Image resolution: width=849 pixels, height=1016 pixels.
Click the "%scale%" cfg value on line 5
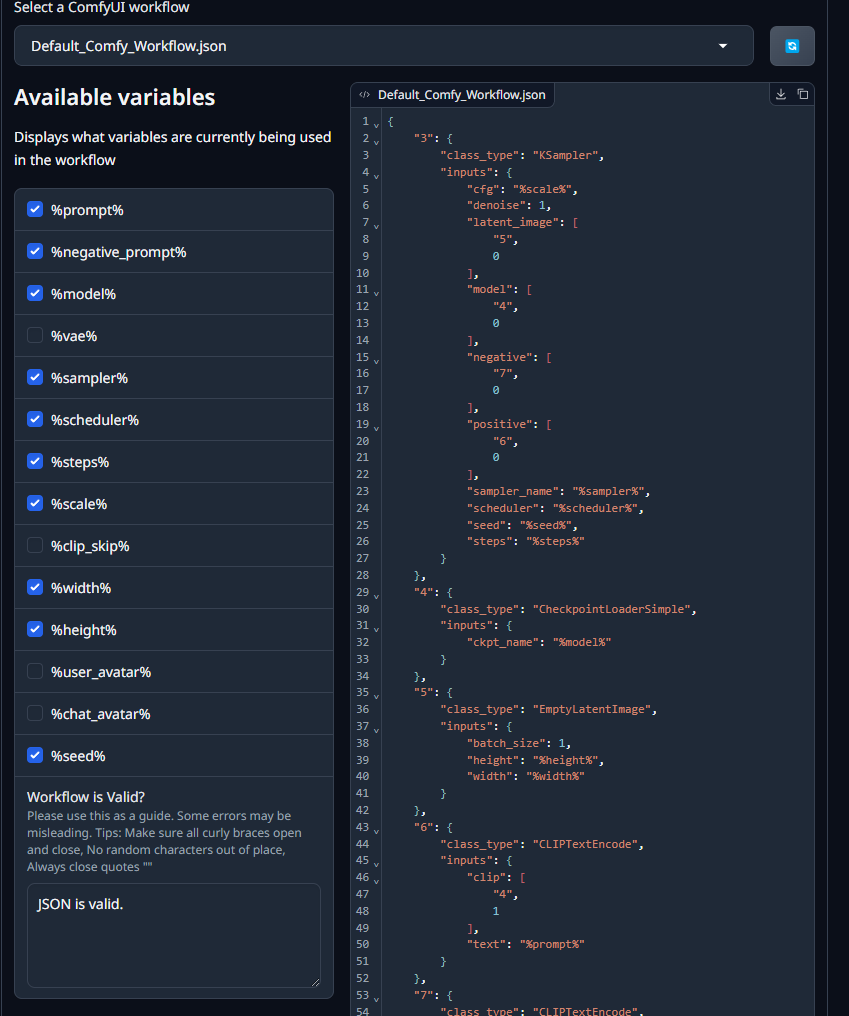coord(542,189)
